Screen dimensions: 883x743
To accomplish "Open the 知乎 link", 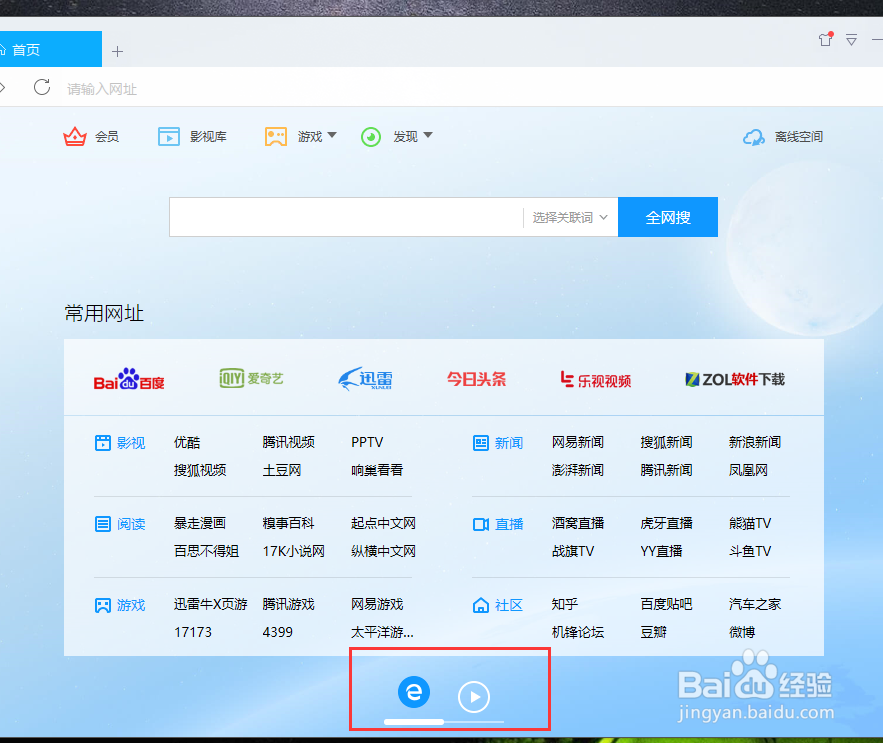I will [x=565, y=604].
